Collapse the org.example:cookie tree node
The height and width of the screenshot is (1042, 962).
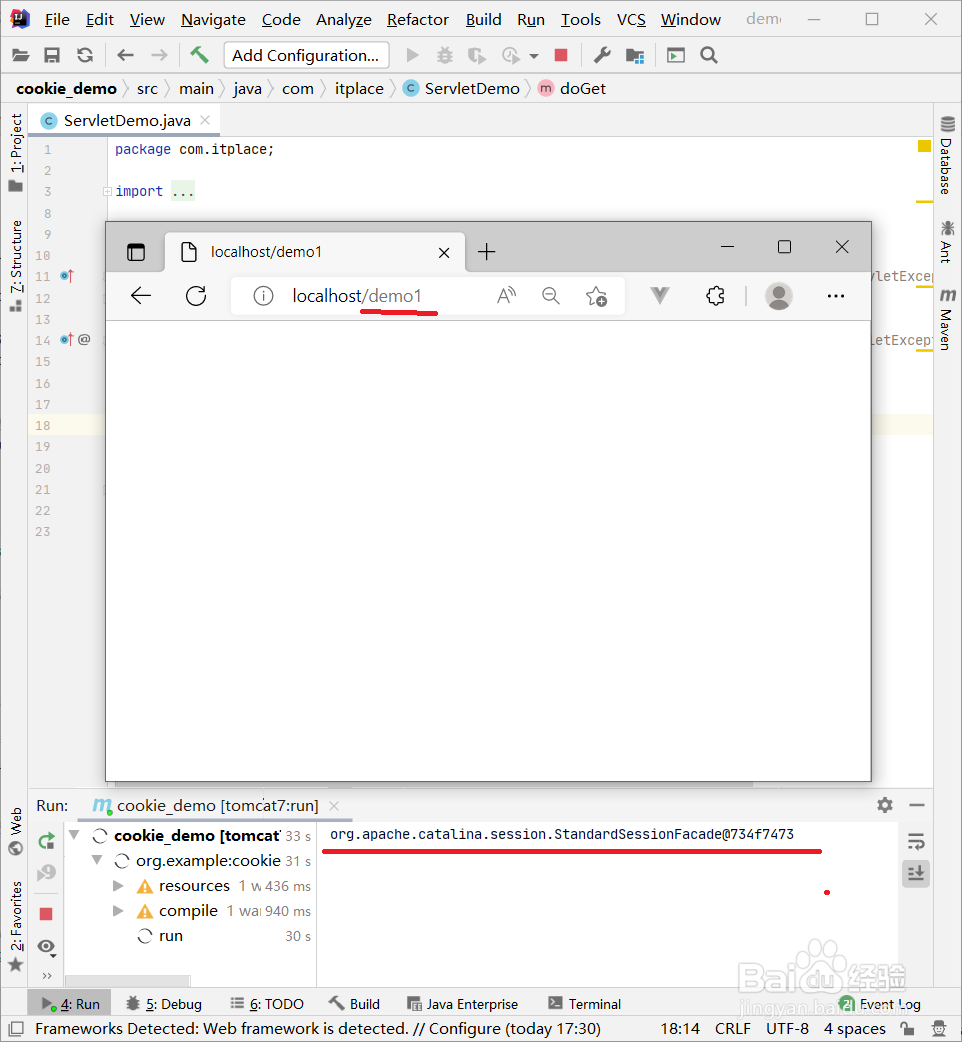click(97, 860)
